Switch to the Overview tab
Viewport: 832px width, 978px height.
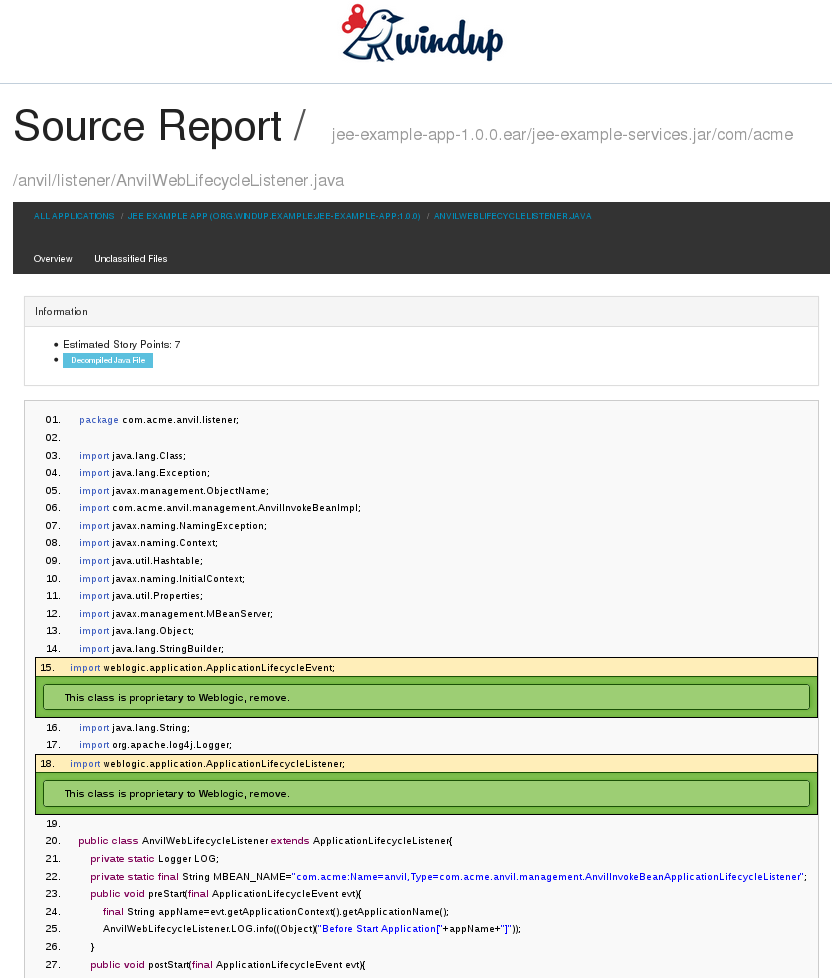[x=53, y=259]
